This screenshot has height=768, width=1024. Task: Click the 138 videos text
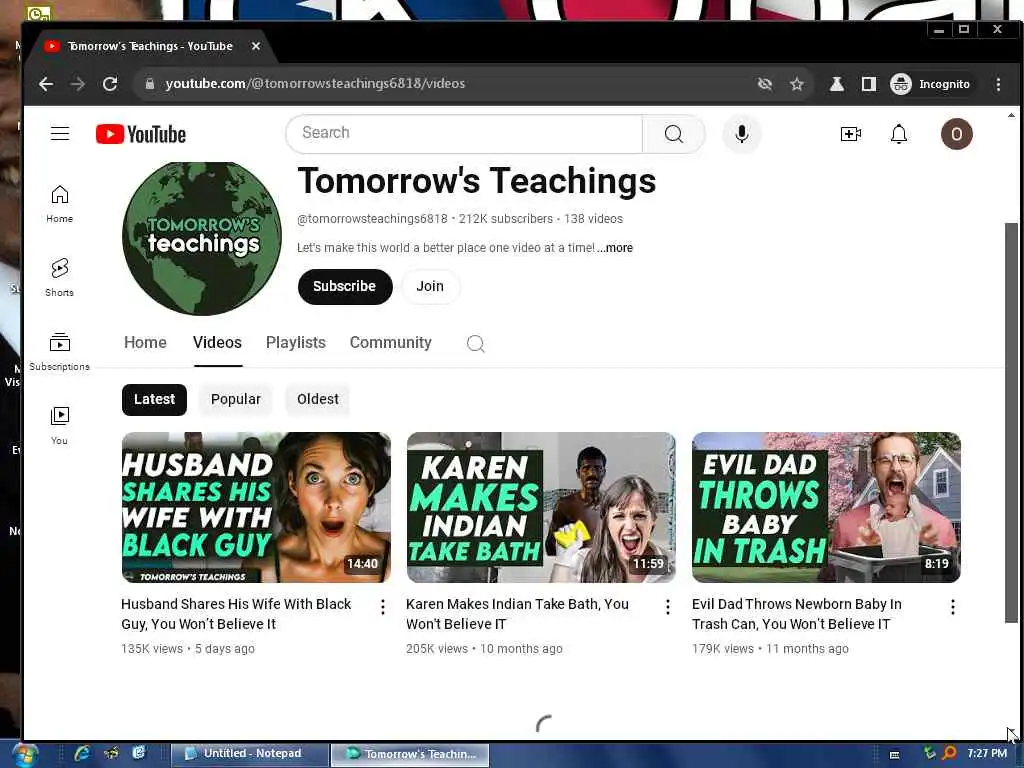593,219
